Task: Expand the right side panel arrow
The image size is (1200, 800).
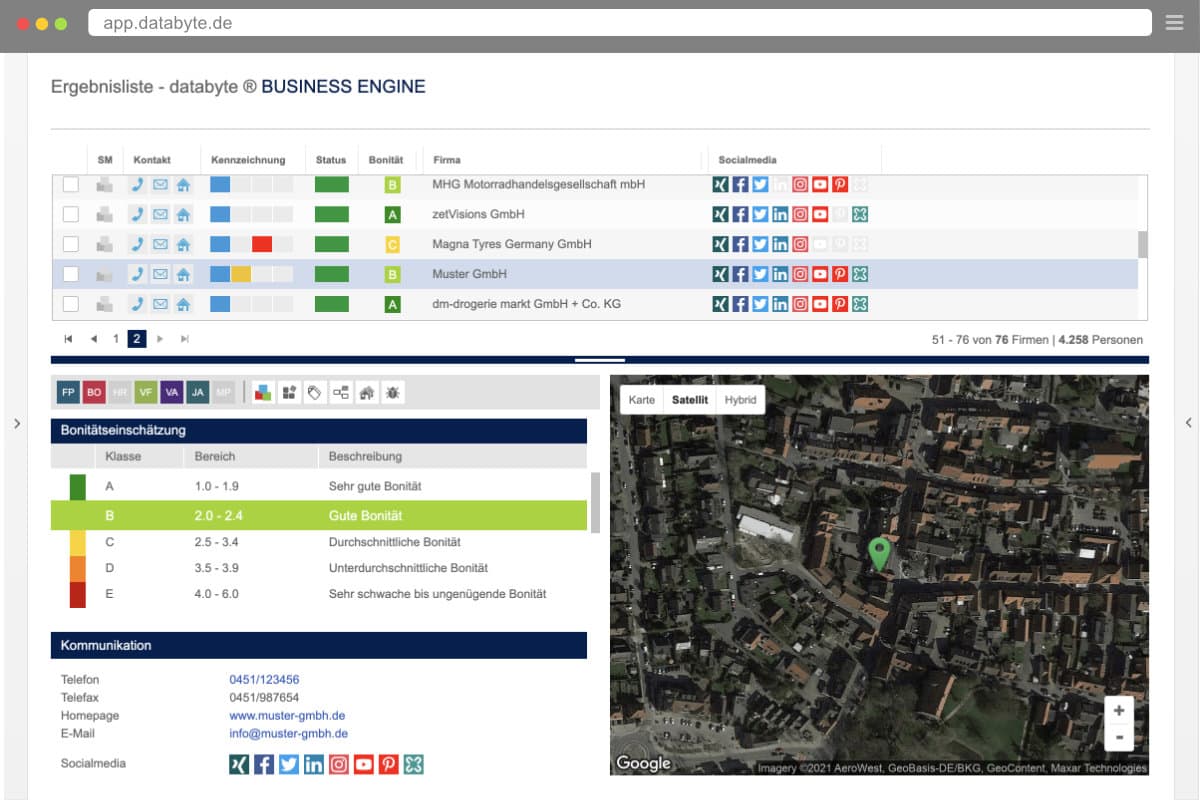Action: point(1188,424)
